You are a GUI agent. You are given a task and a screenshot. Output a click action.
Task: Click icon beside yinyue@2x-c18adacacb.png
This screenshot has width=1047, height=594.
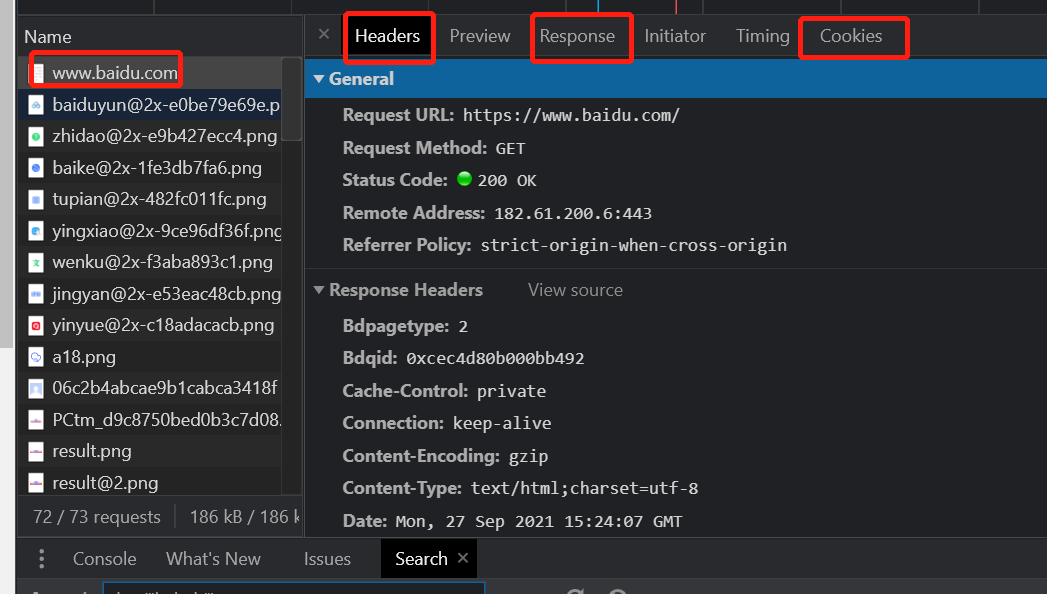point(36,325)
